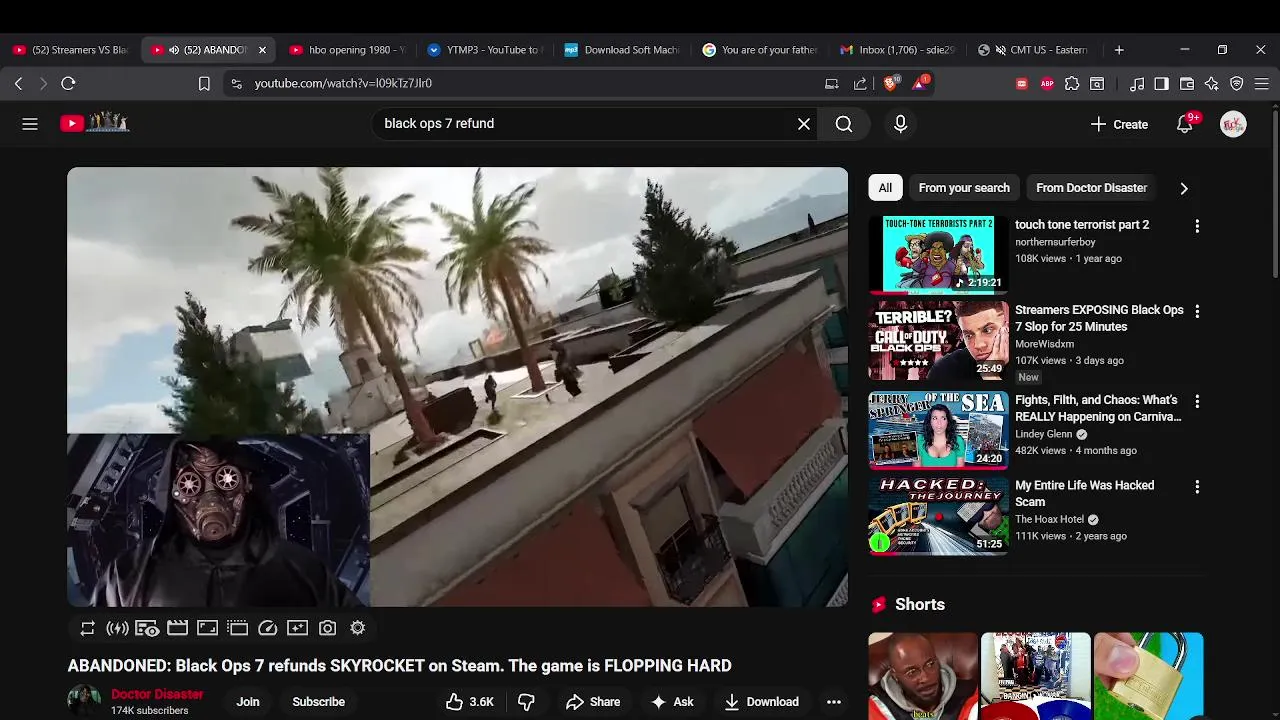Open more actions ellipsis below video
Viewport: 1280px width, 720px height.
[834, 702]
